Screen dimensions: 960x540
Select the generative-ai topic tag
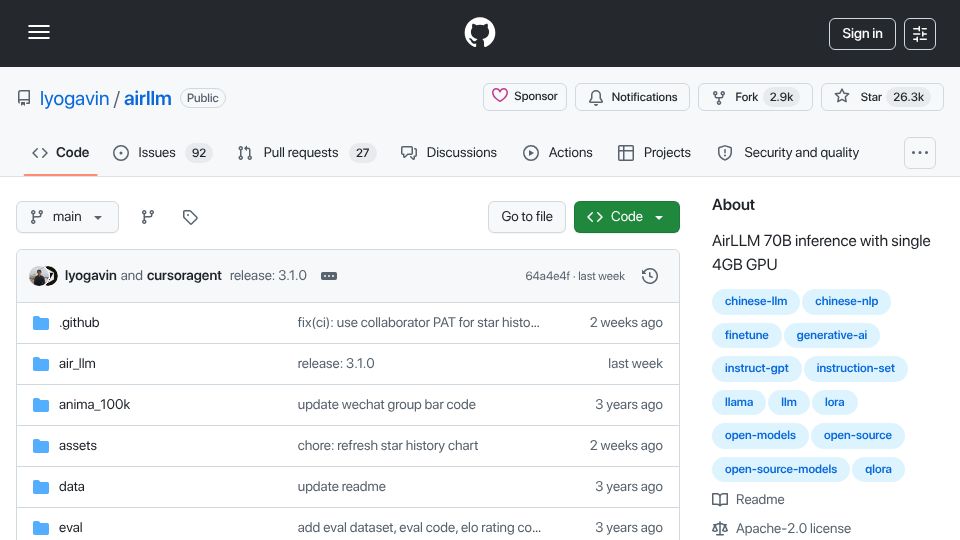831,335
